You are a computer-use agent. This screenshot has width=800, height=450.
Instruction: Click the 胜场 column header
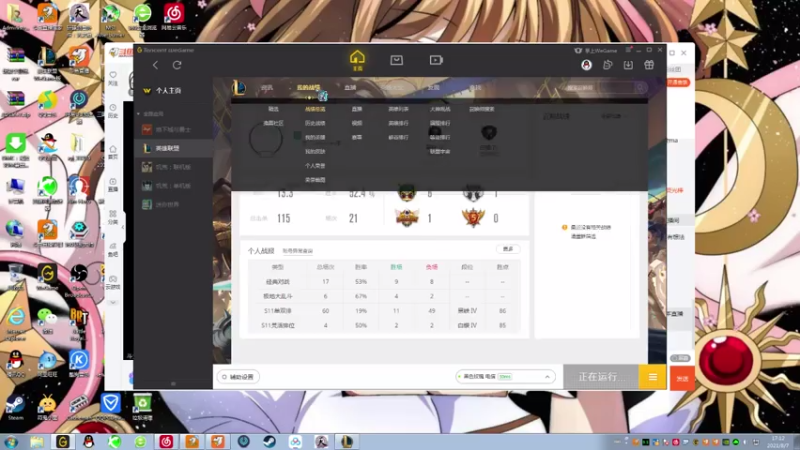tap(396, 267)
